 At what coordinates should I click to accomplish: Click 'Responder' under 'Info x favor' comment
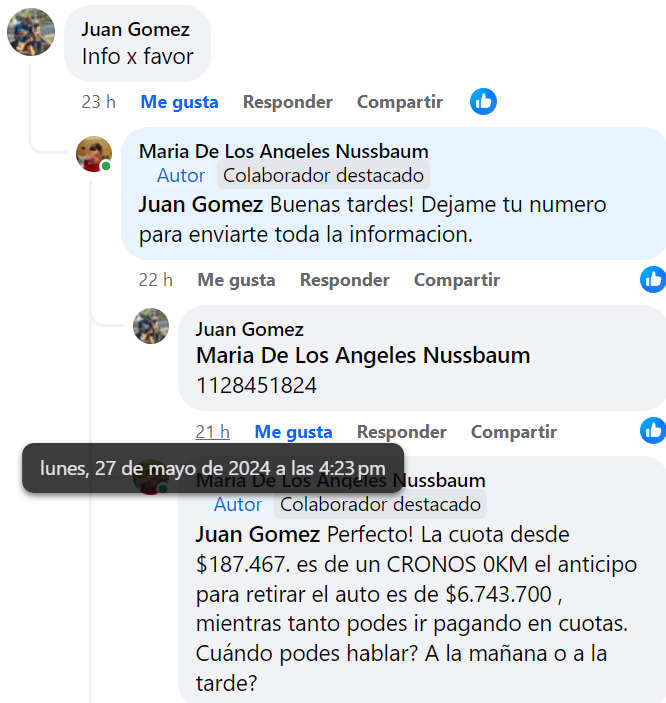pyautogui.click(x=287, y=102)
